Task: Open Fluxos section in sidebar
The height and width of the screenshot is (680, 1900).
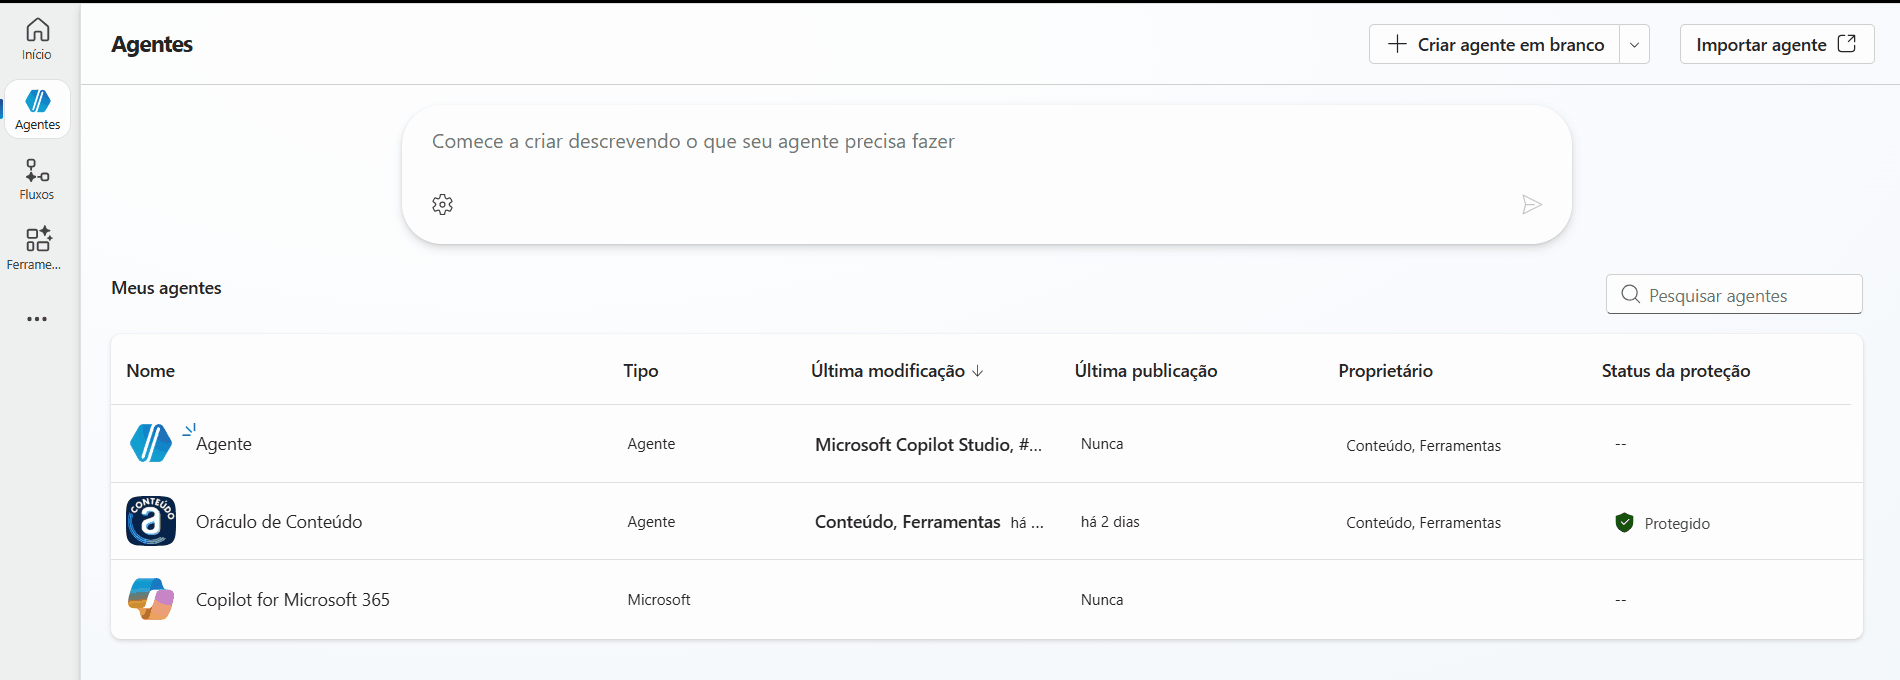Action: coord(37,180)
